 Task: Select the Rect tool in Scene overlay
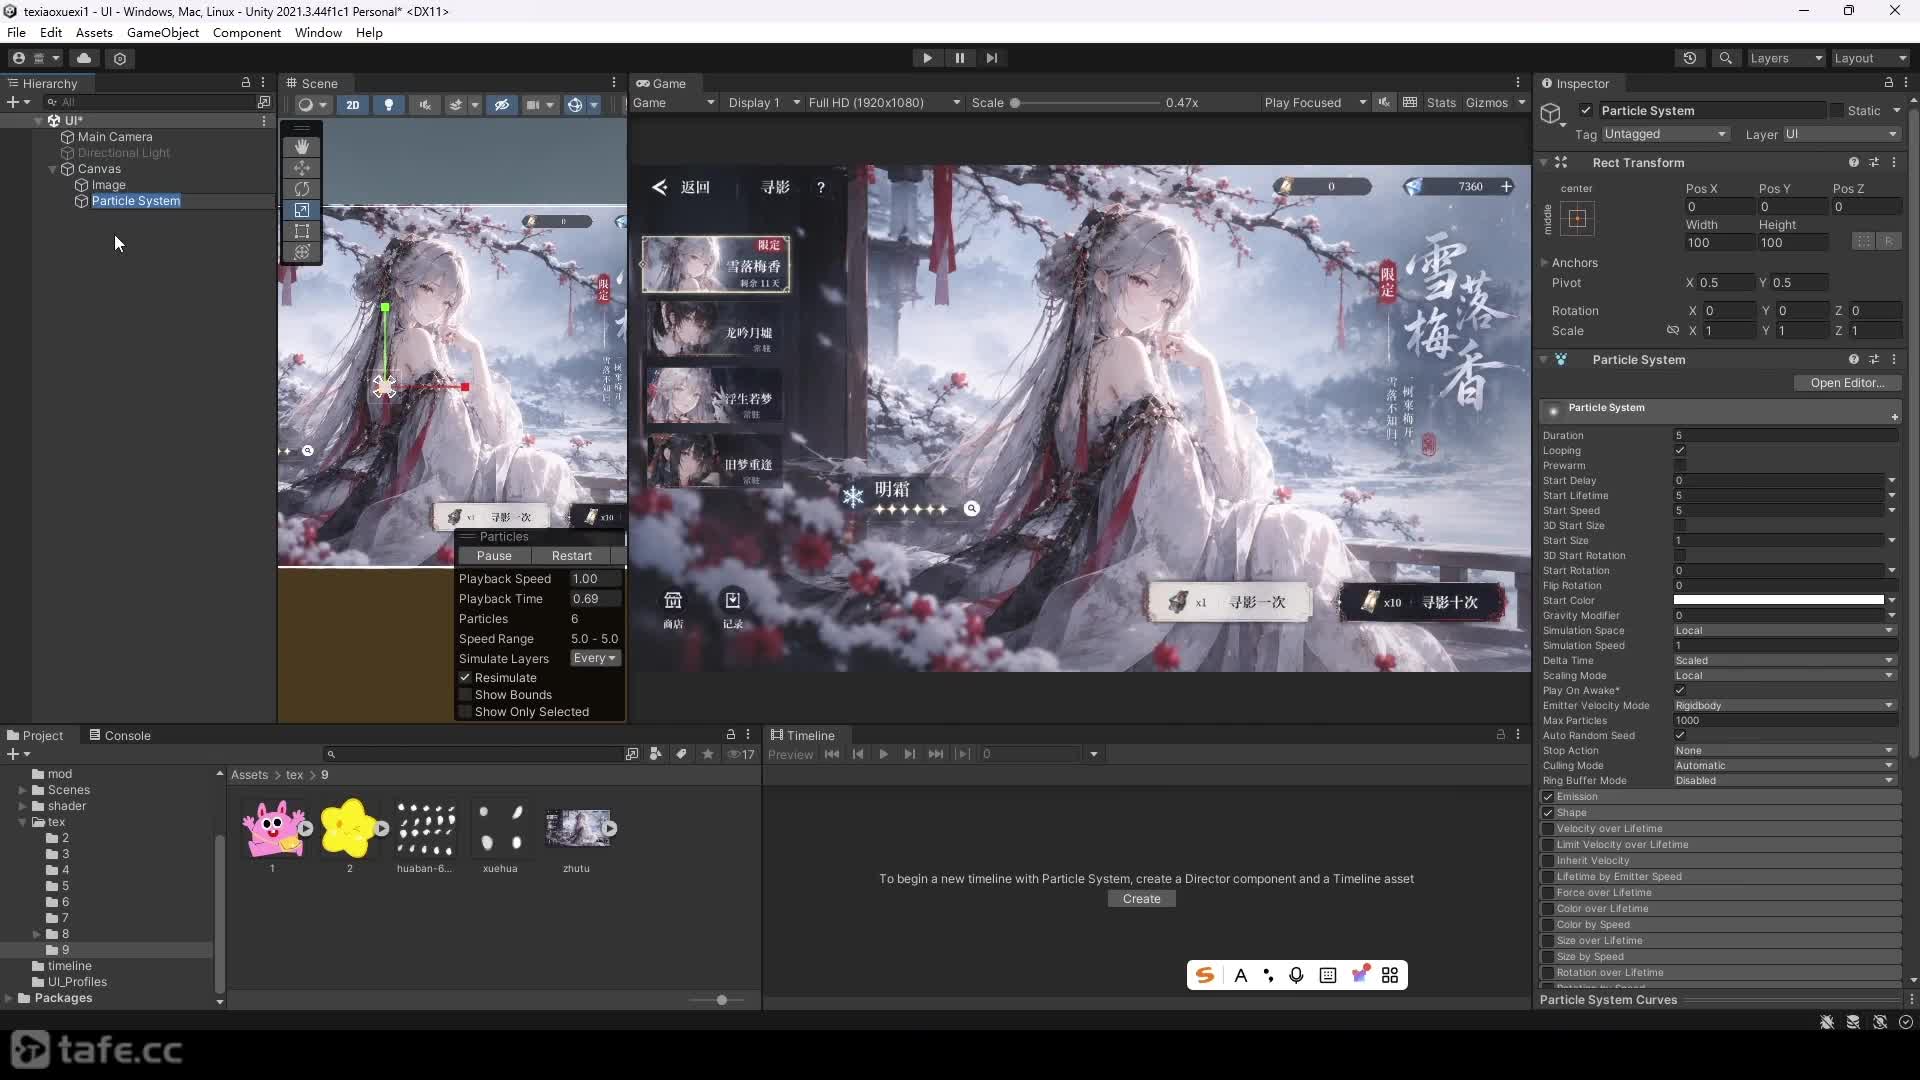302,231
